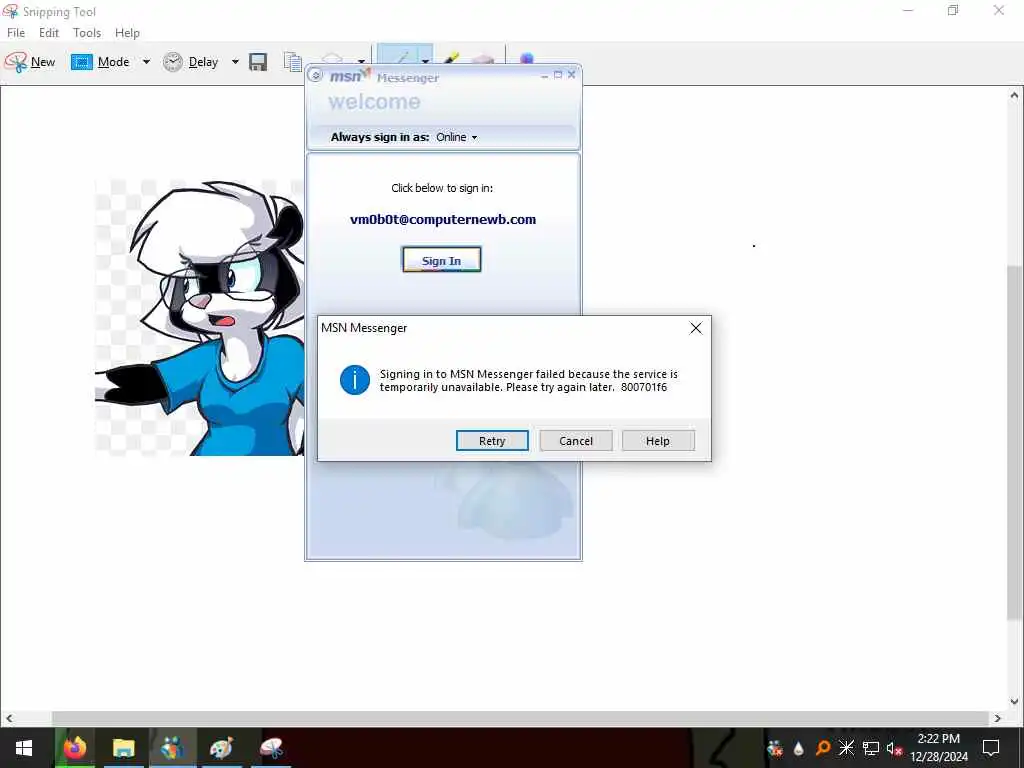This screenshot has height=768, width=1024.
Task: Open File Explorer from the taskbar
Action: tap(123, 748)
